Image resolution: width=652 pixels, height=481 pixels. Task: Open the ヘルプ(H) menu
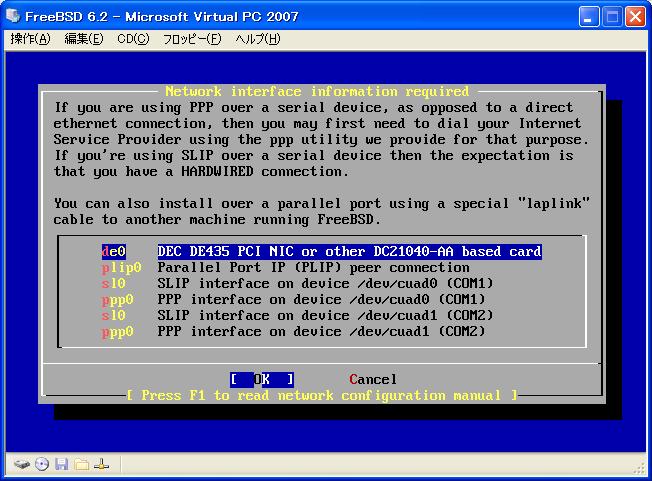tap(258, 39)
